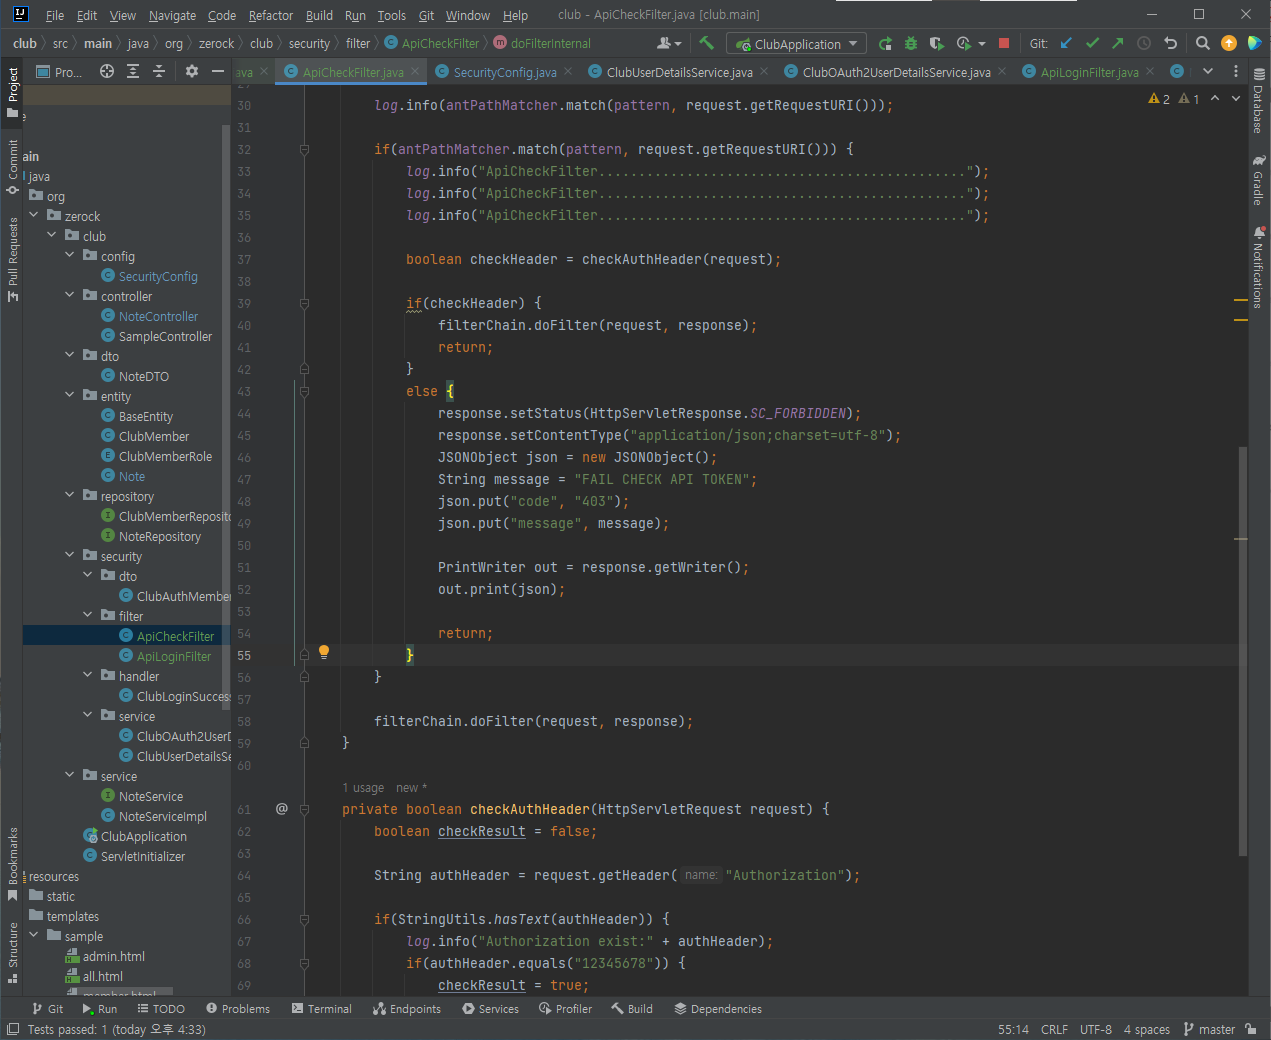The height and width of the screenshot is (1040, 1271).
Task: Go to next highlighted error arrow
Action: pyautogui.click(x=1235, y=99)
